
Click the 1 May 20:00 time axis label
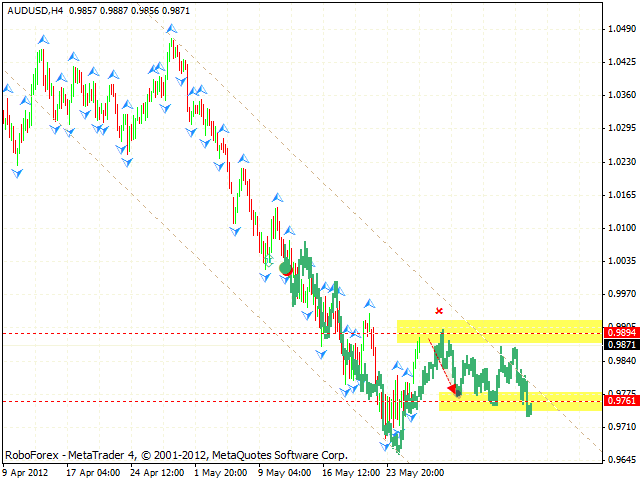(222, 472)
